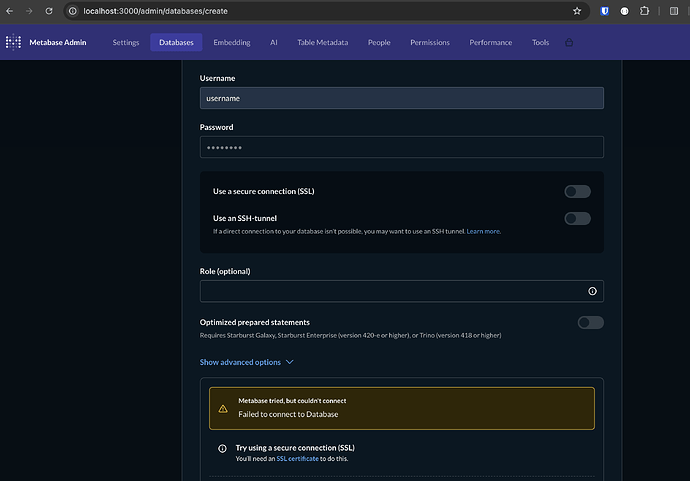Toggle Optimized prepared statements
This screenshot has width=690, height=481.
pos(591,323)
